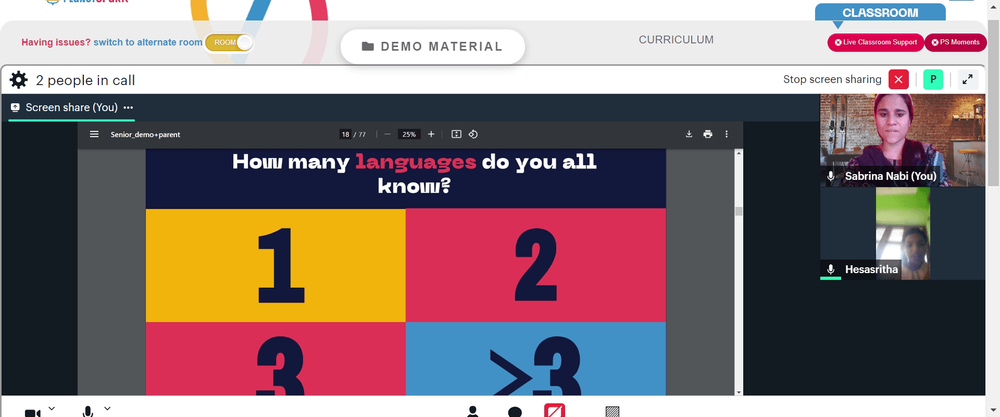The width and height of the screenshot is (1000, 417).
Task: Expand the call to fullscreen
Action: 967,80
